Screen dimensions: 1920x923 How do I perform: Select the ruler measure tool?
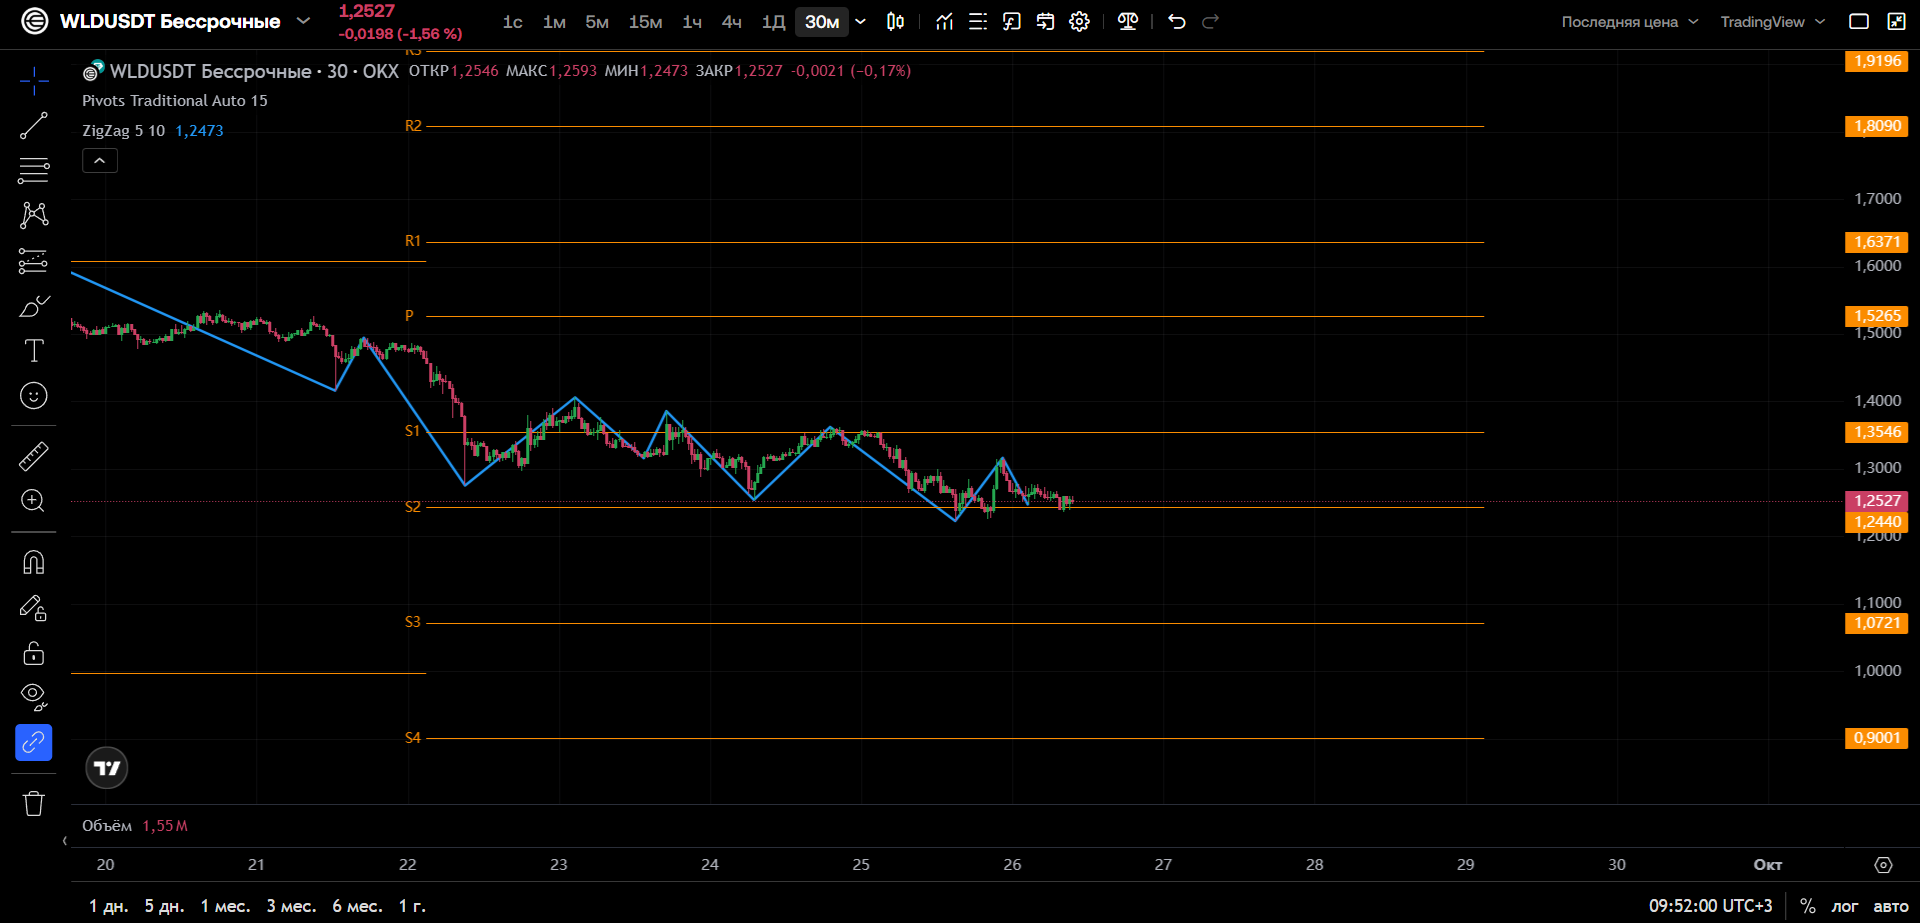tap(34, 456)
